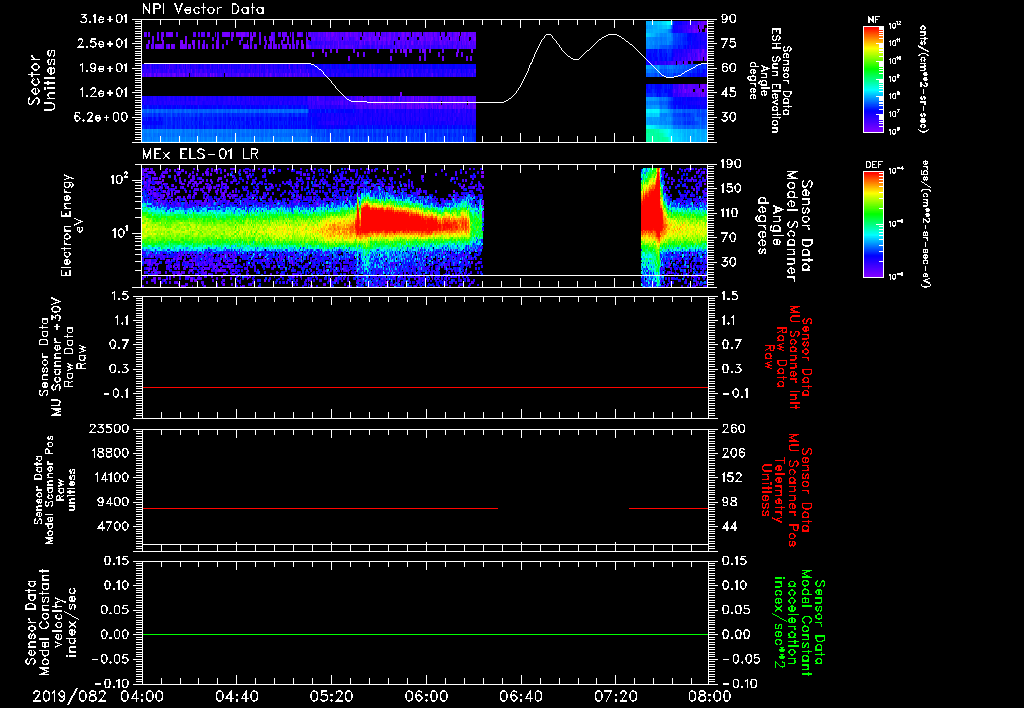Click the NF color bar gradient
The height and width of the screenshot is (708, 1024).
pyautogui.click(x=874, y=78)
